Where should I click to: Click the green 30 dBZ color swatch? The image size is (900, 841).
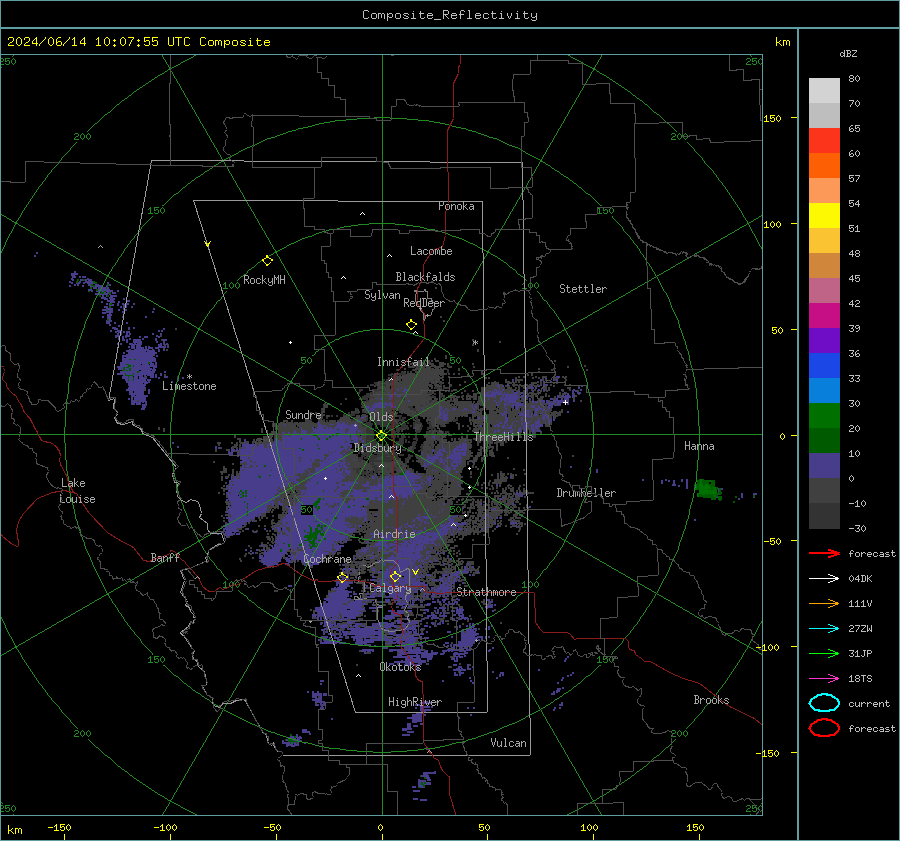tap(824, 416)
